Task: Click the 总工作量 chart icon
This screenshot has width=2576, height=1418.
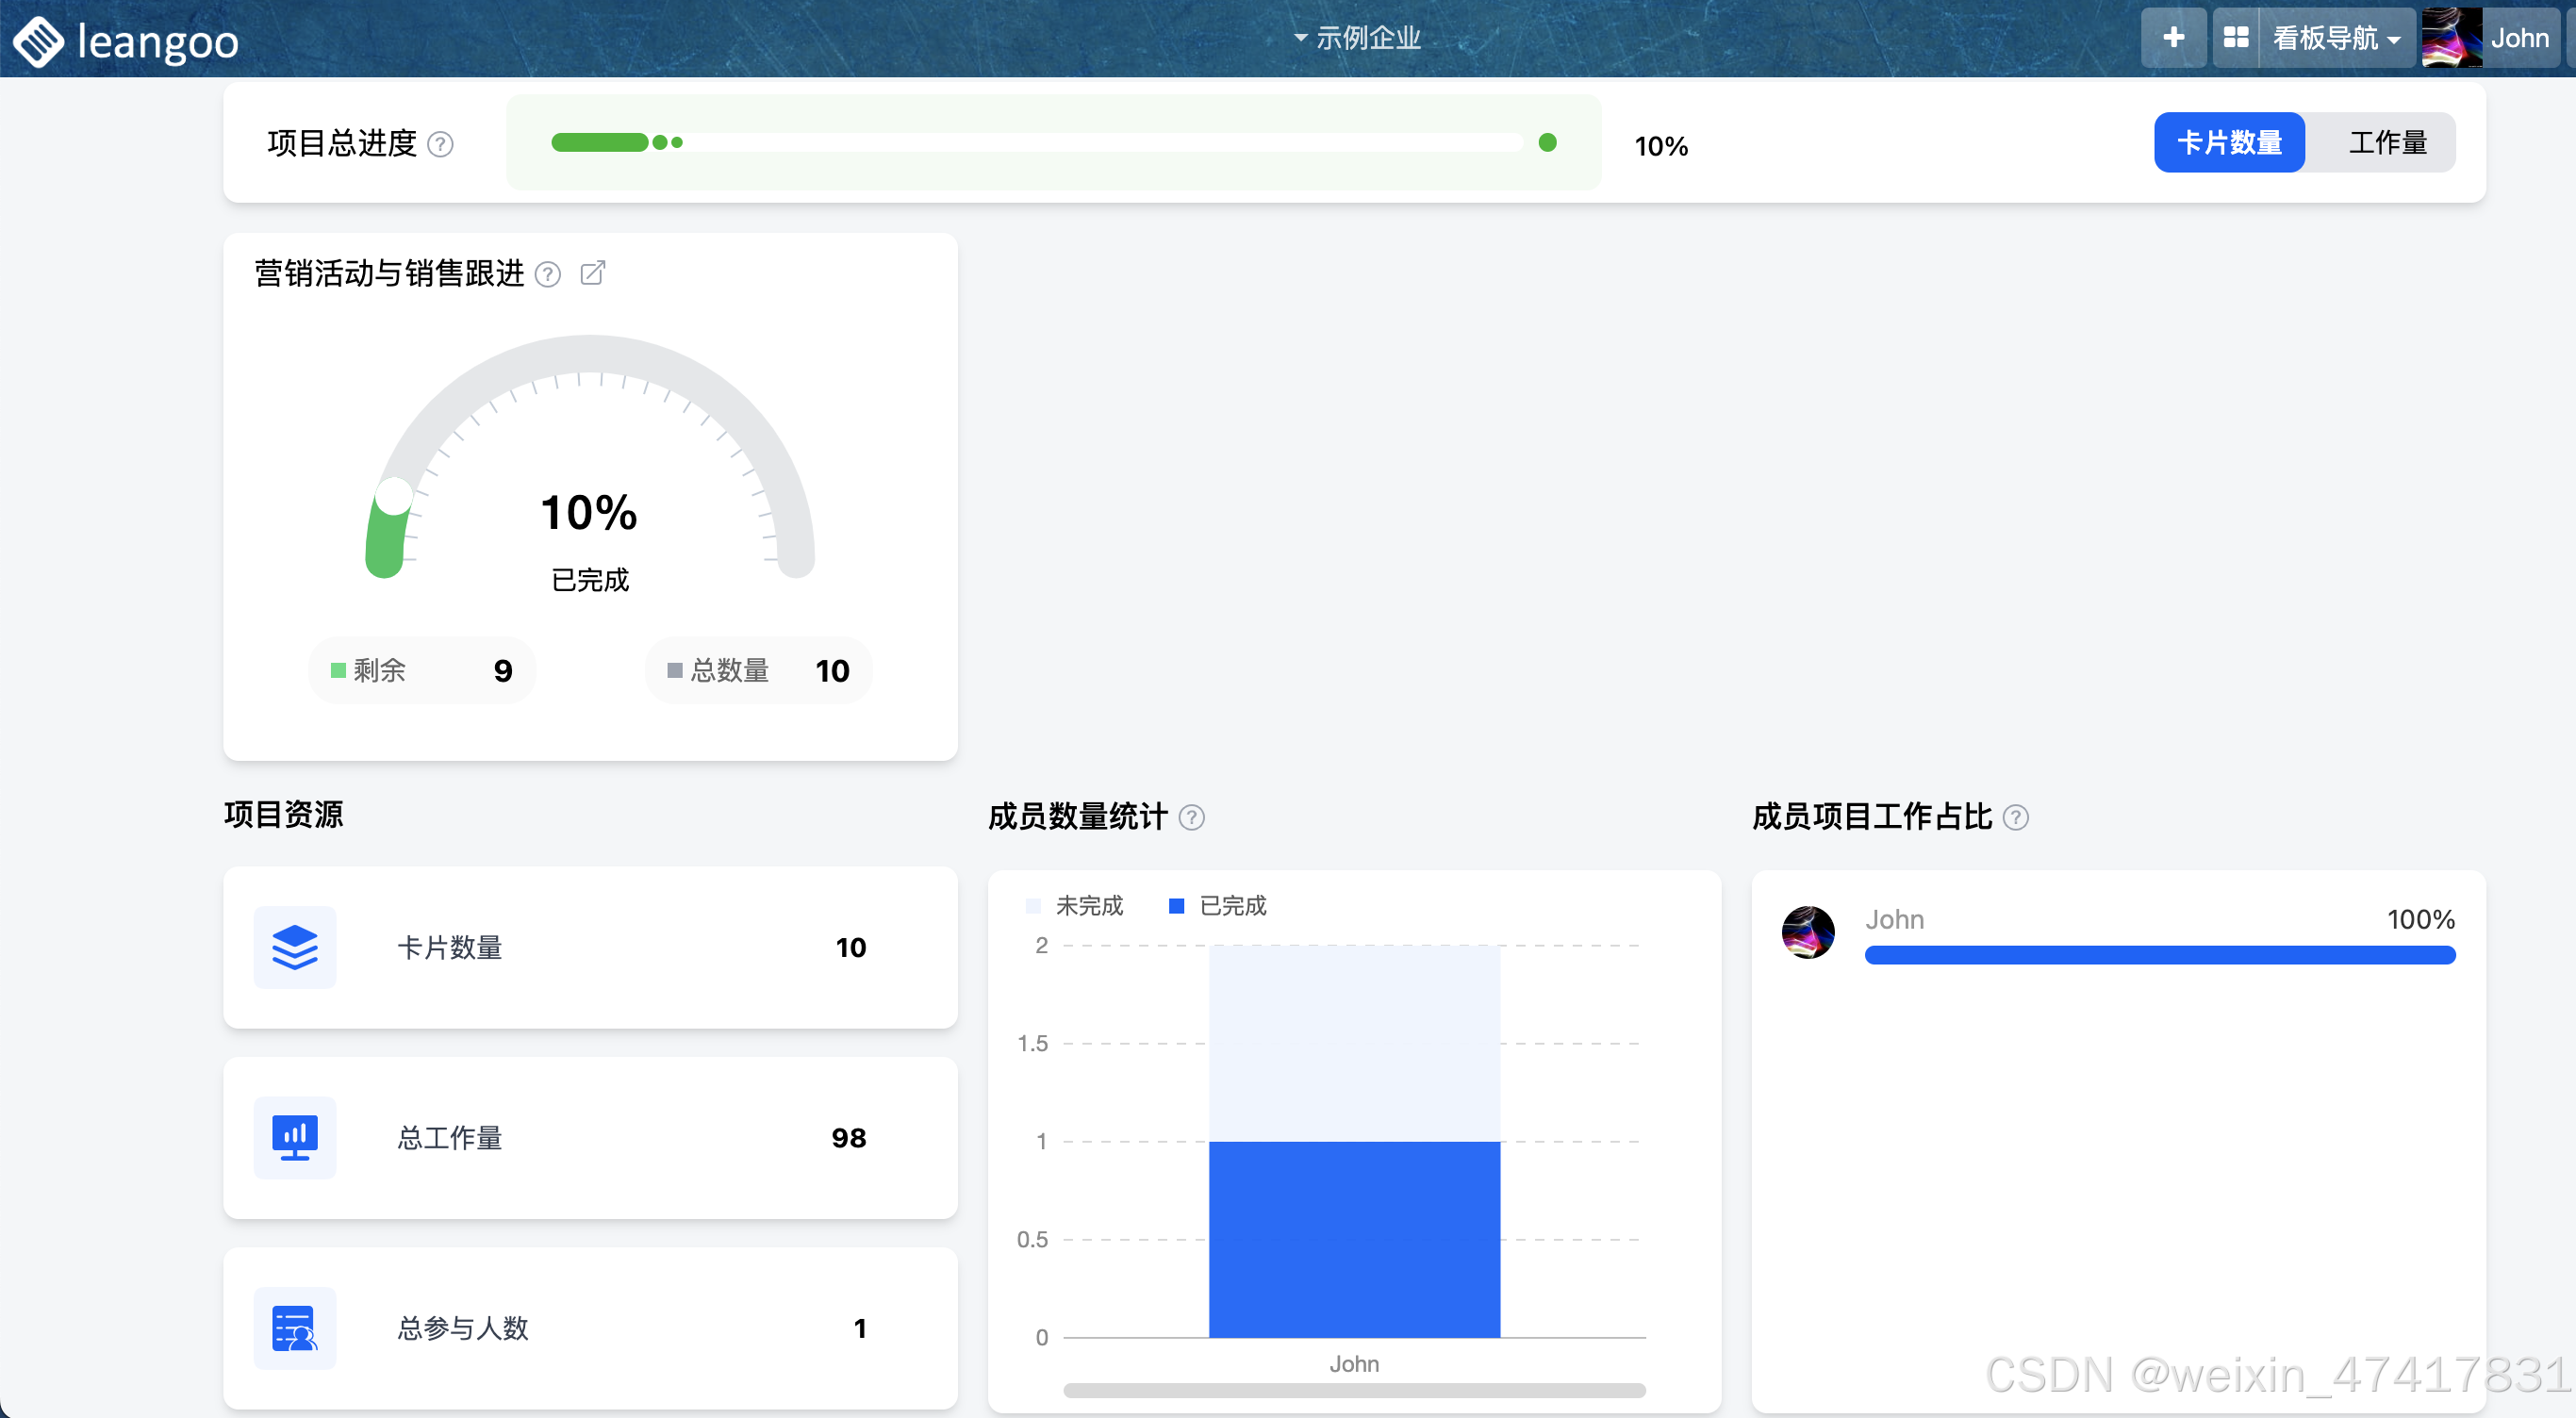Action: coord(295,1137)
